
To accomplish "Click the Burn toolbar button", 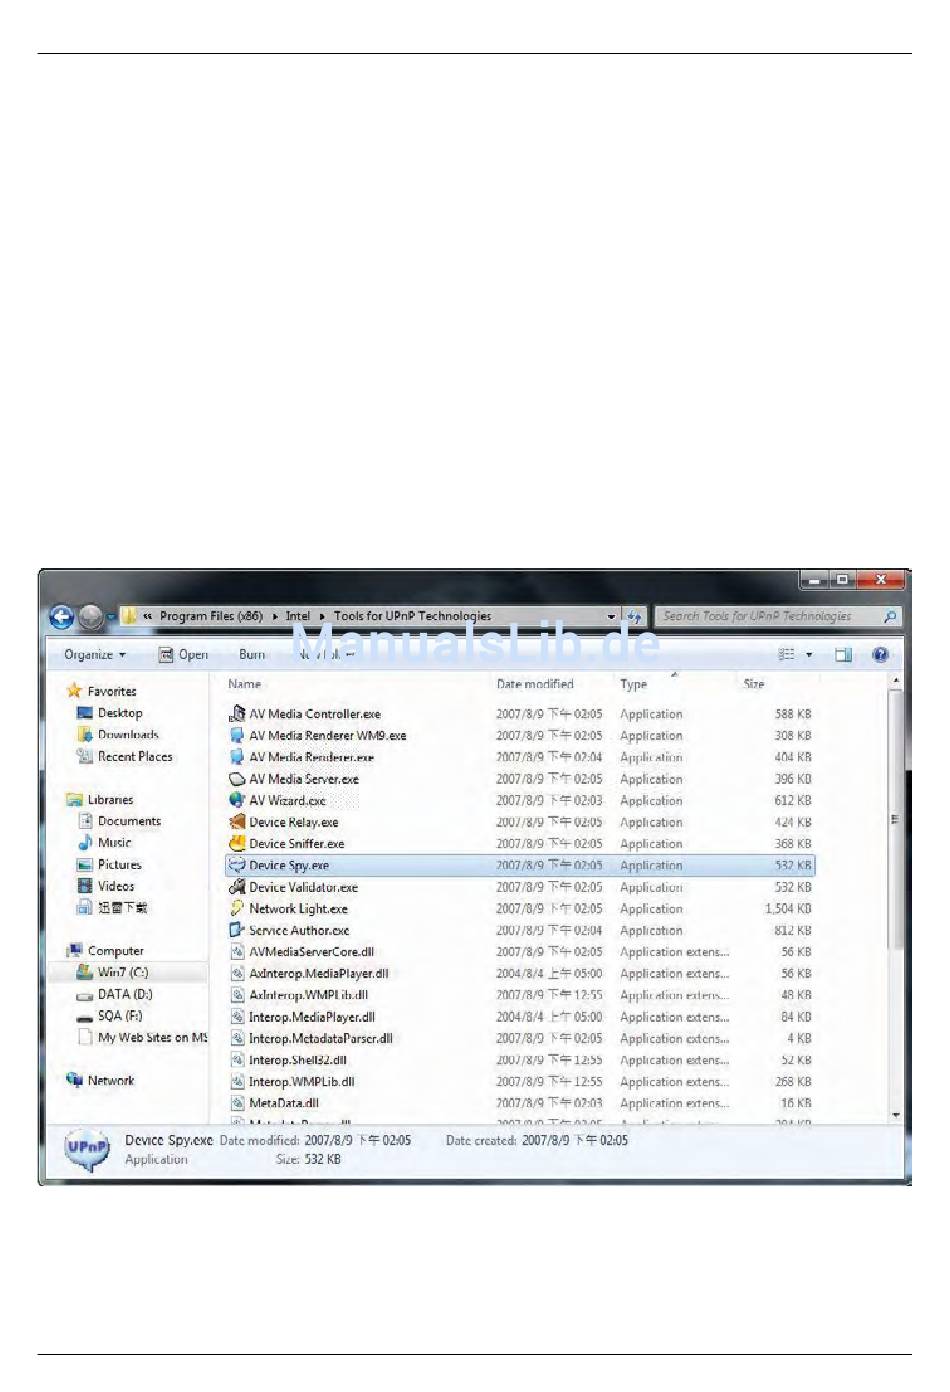I will coord(252,655).
